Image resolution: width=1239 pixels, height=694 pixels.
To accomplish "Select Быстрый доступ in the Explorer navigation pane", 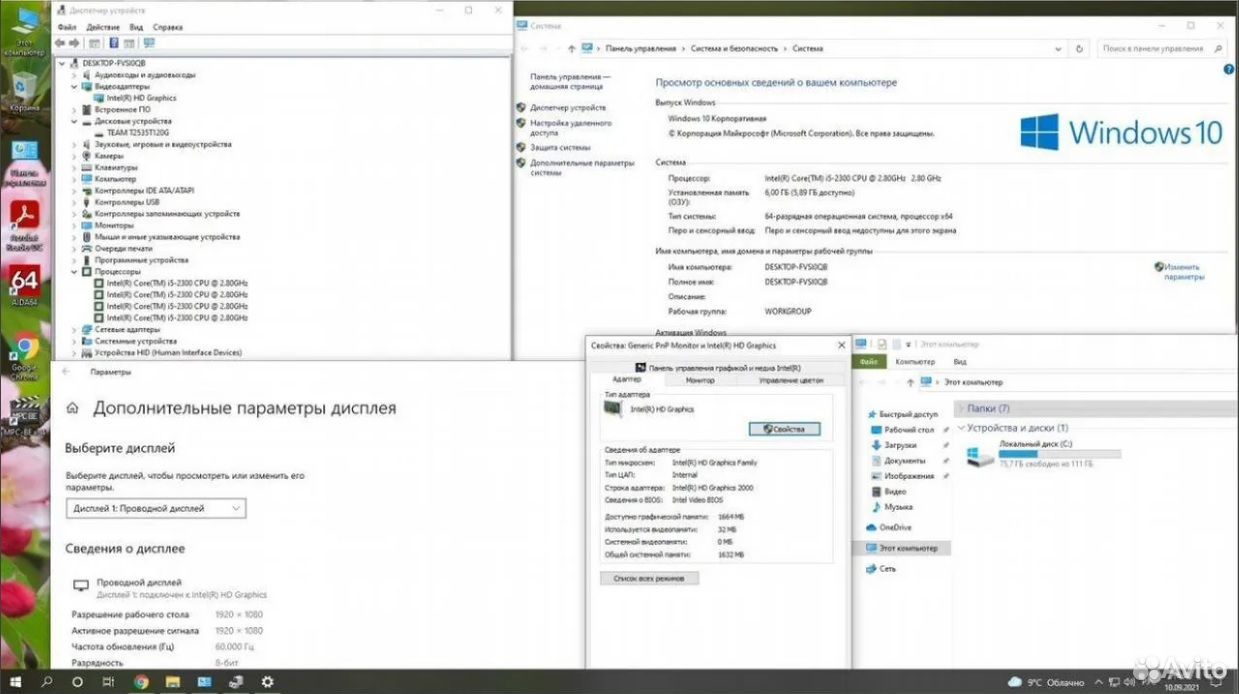I will coord(910,414).
